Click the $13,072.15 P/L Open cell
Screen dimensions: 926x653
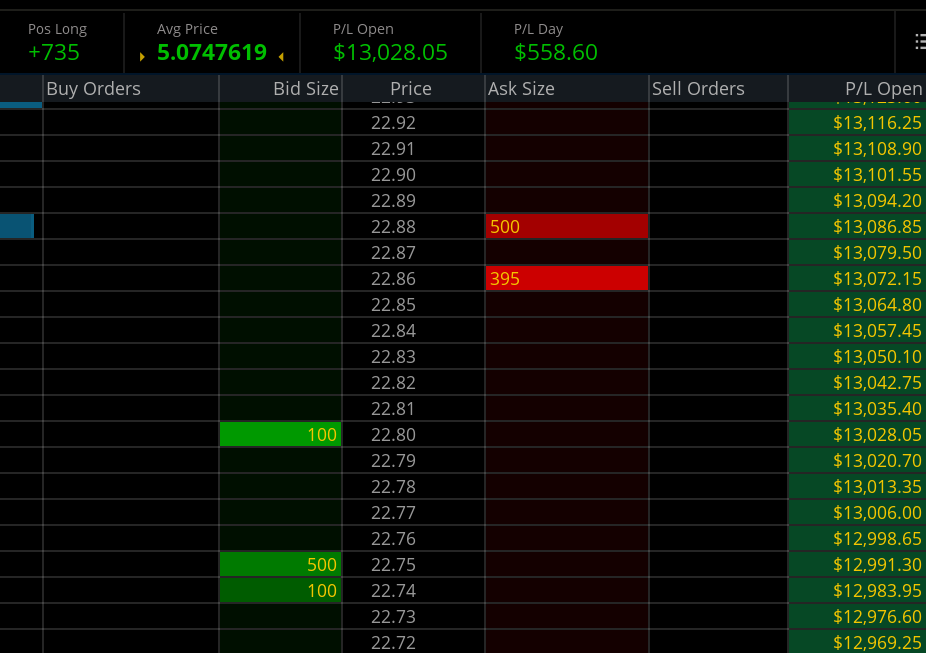857,279
